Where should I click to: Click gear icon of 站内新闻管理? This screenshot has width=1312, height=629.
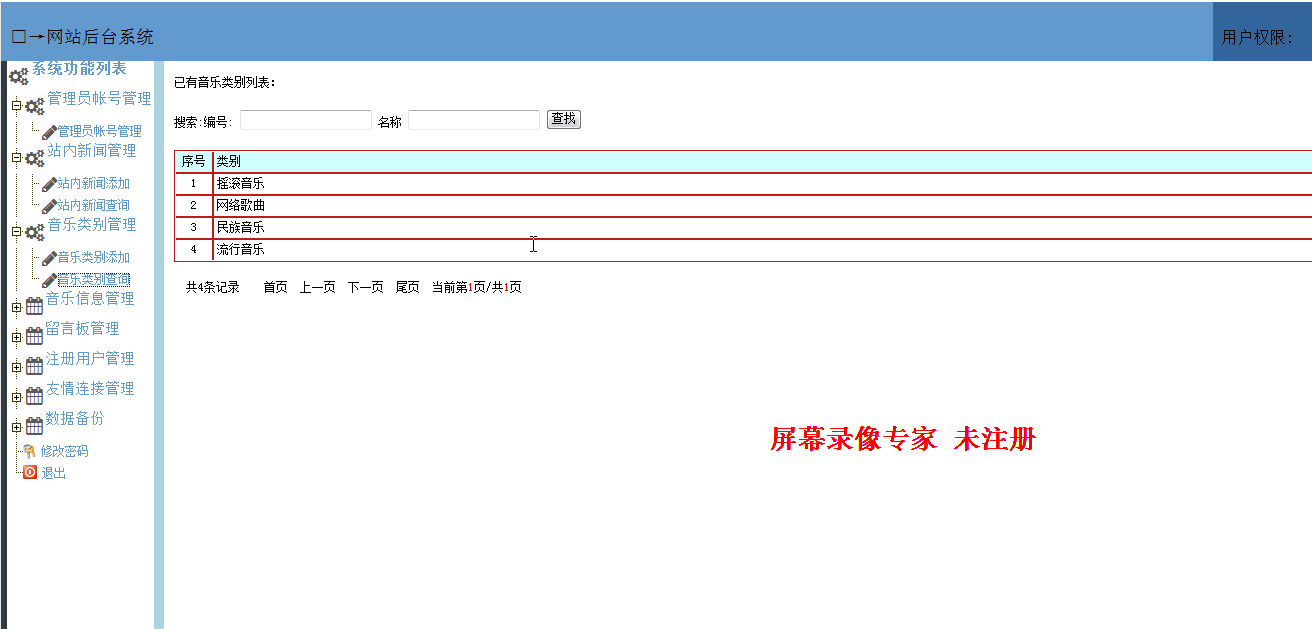click(35, 157)
